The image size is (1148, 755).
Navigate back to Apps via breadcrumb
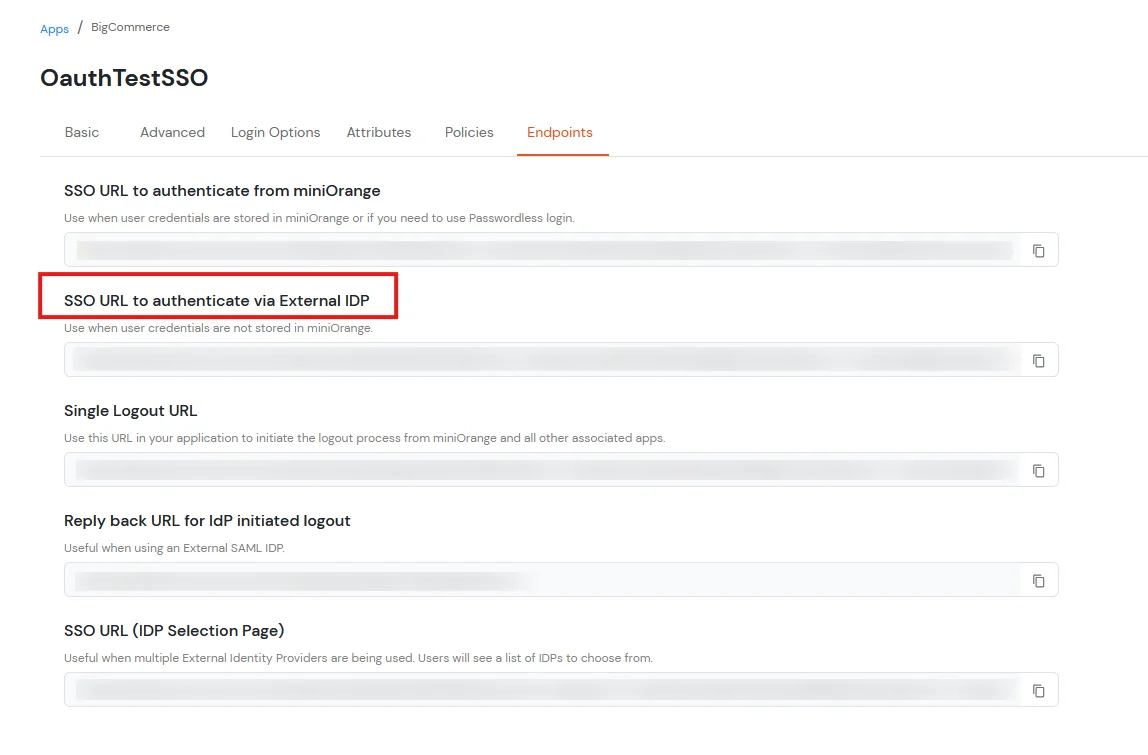coord(55,28)
